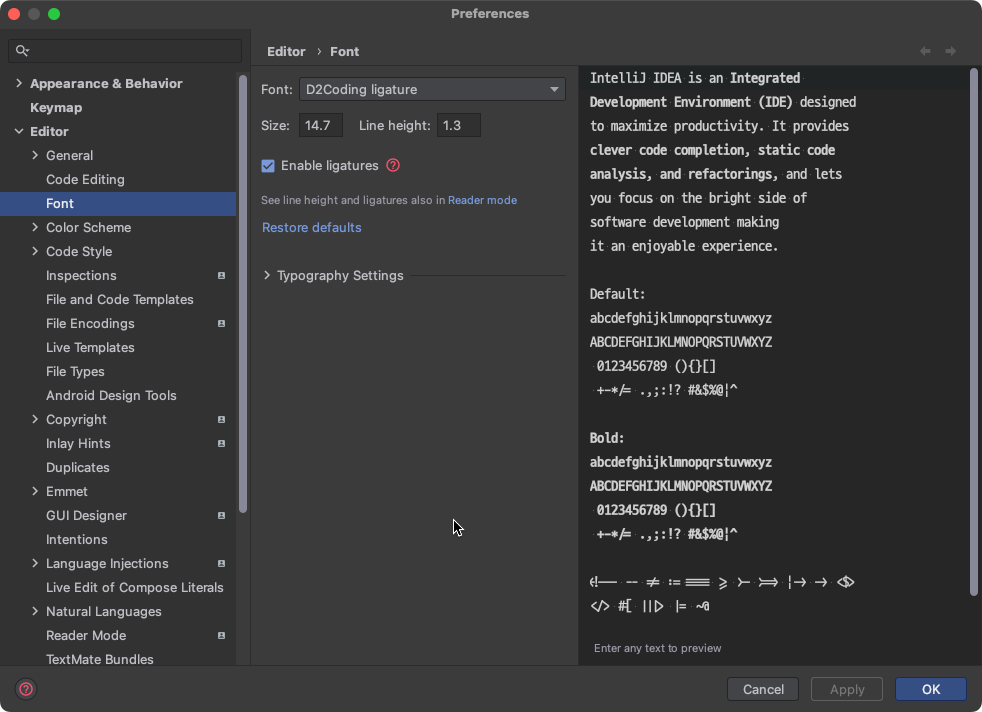Viewport: 982px width, 712px height.
Task: Click into the font preview text area
Action: point(773,351)
